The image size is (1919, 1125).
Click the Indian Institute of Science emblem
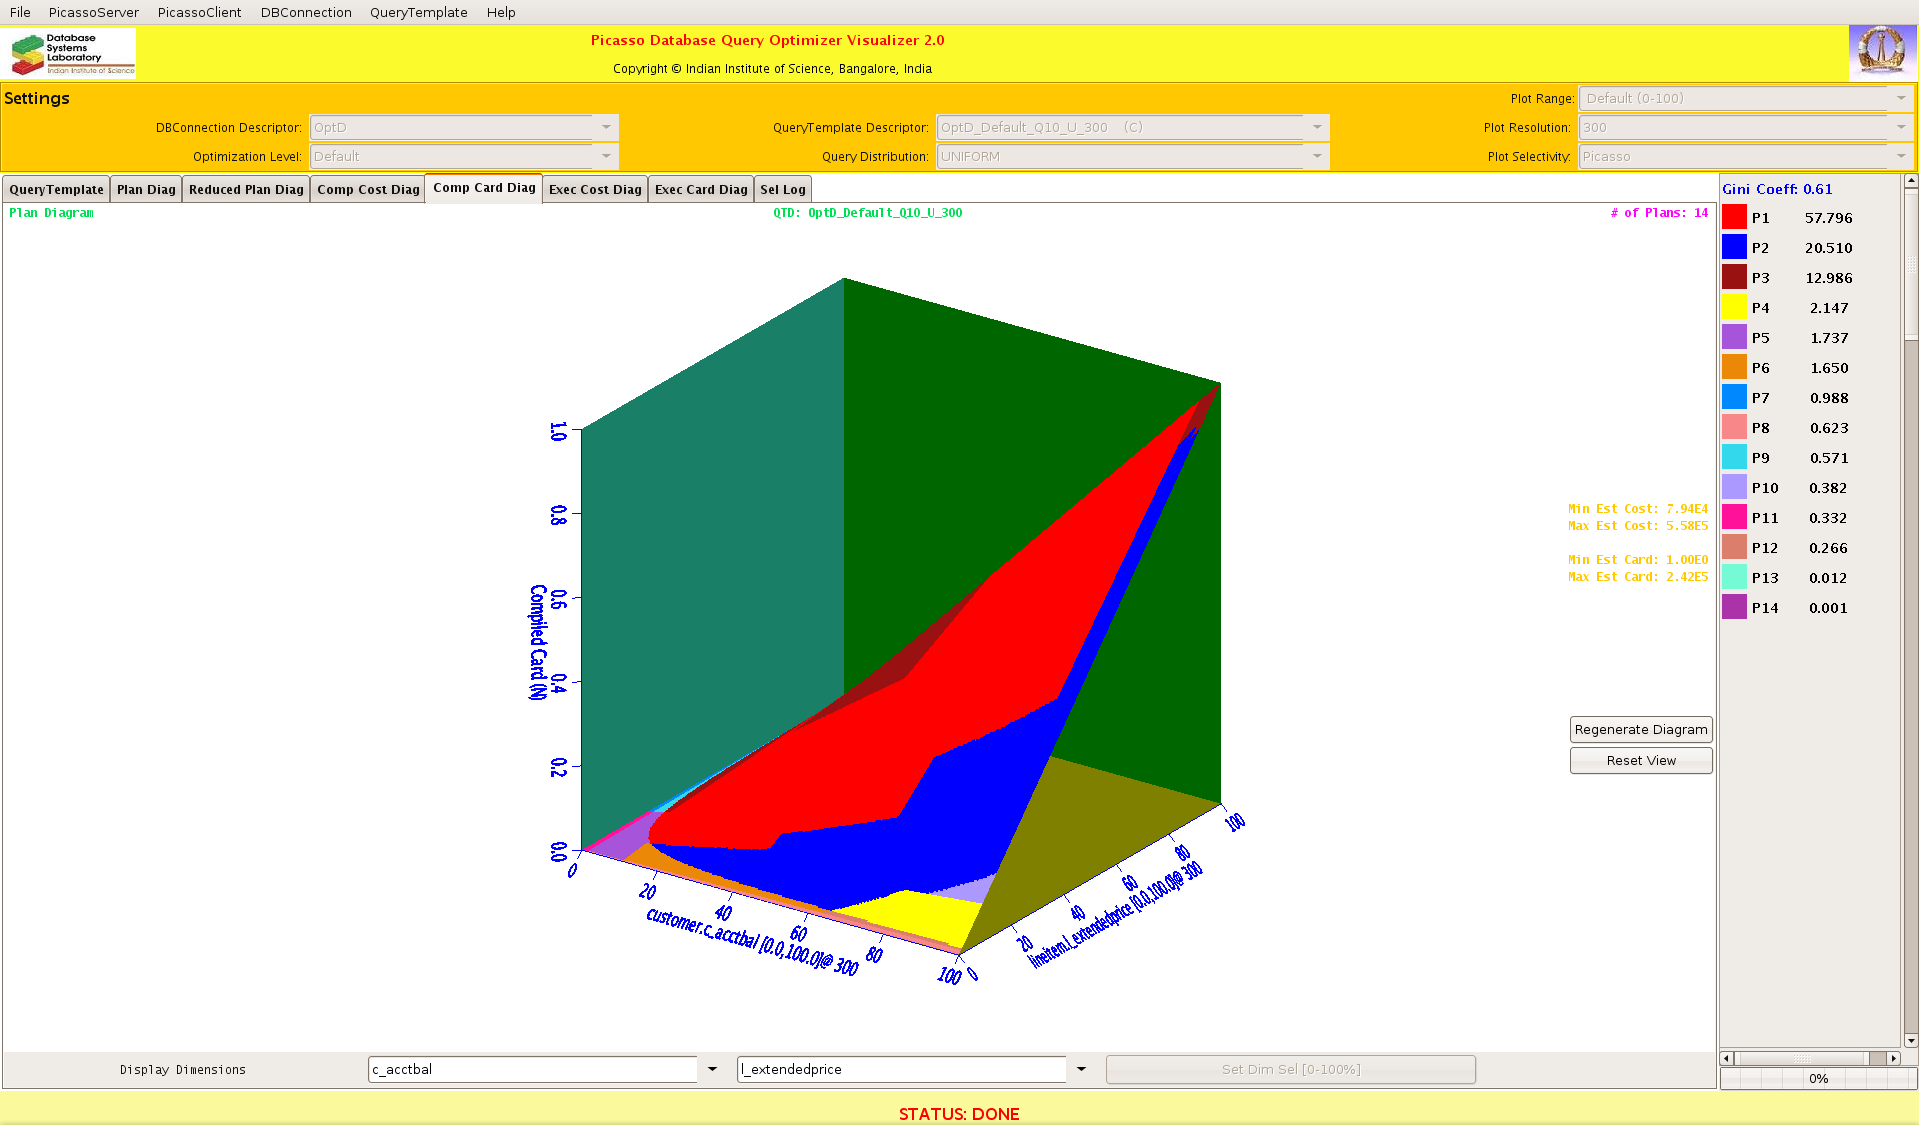pos(1881,52)
